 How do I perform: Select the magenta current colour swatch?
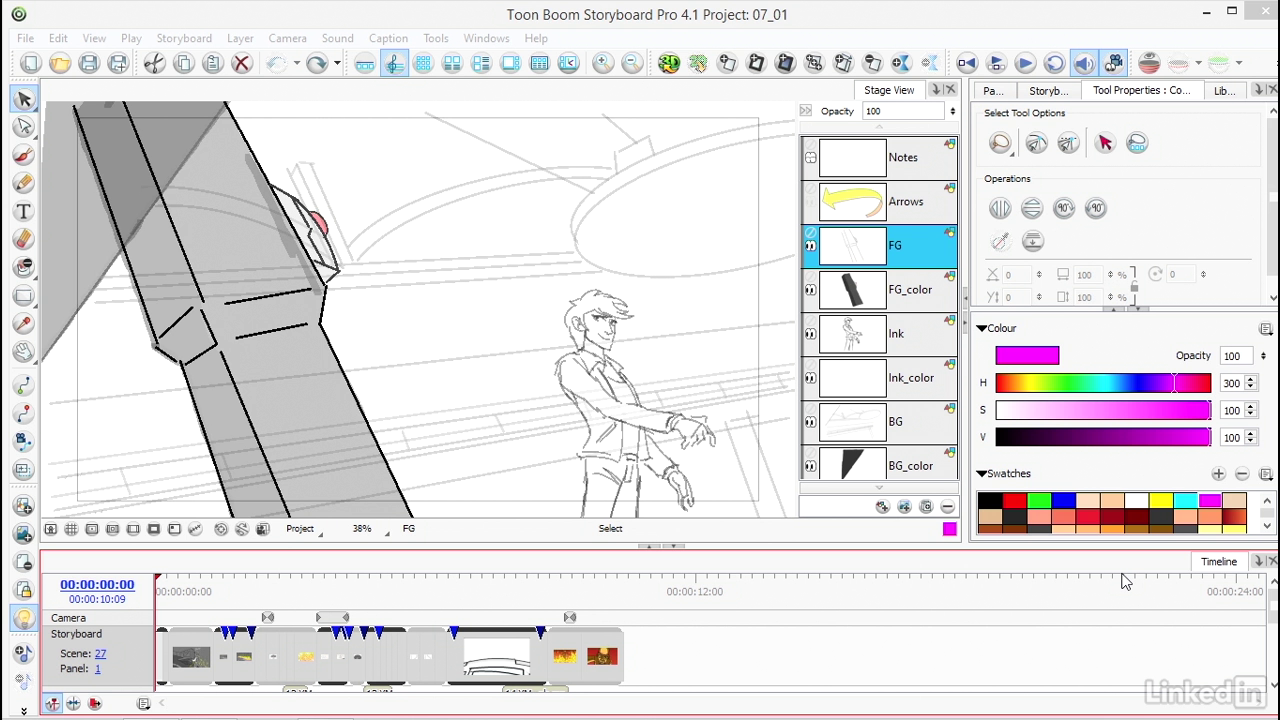tap(1027, 355)
